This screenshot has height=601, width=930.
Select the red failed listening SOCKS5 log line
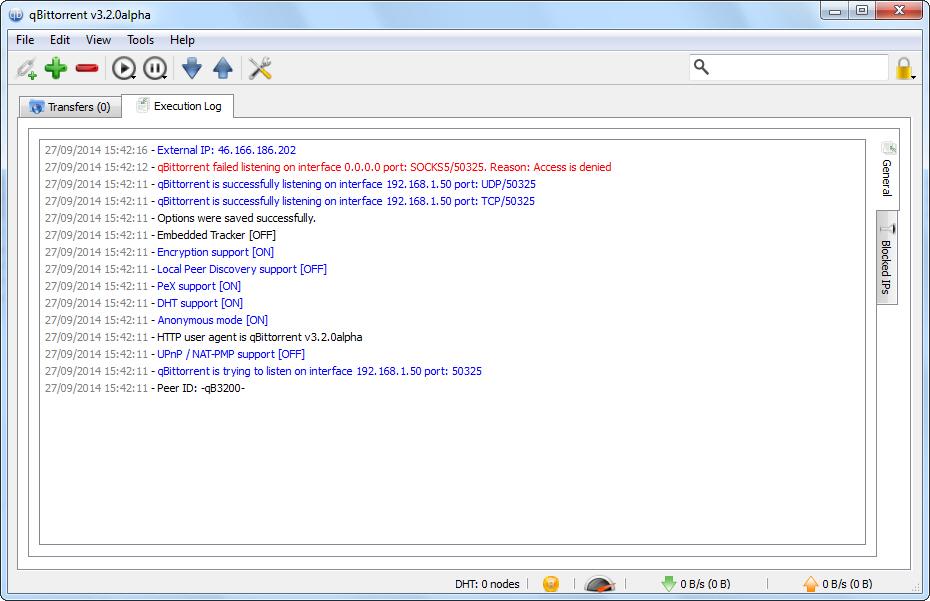coord(328,167)
